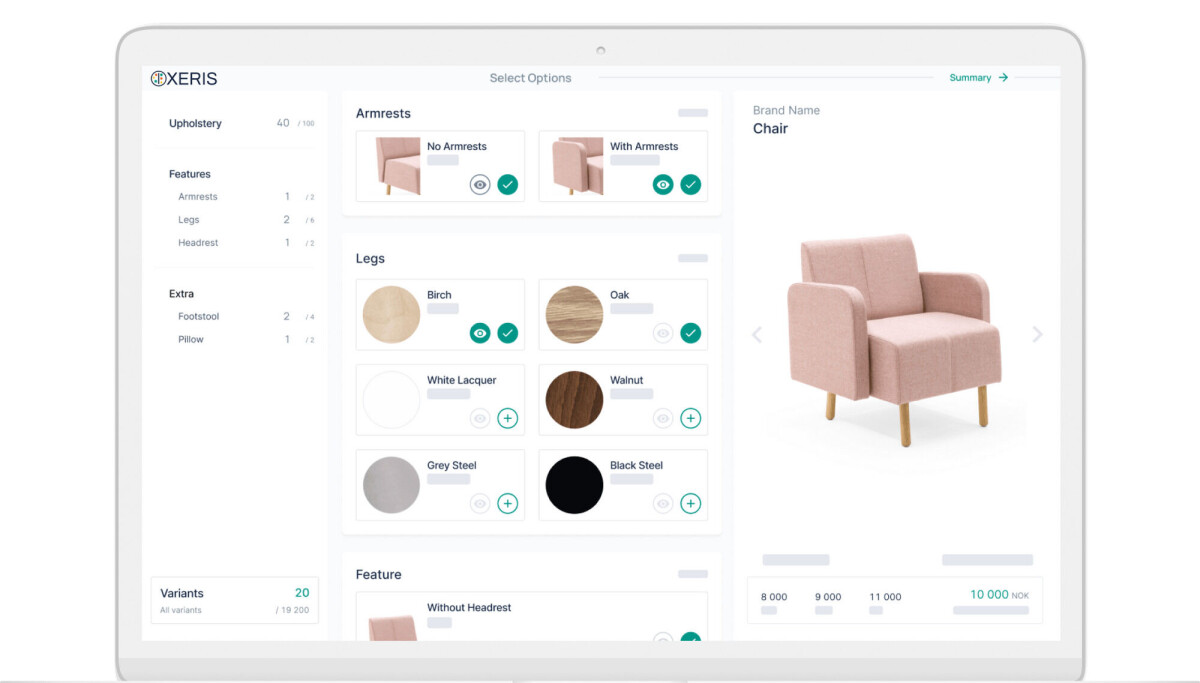Click the pink chair preview image
The width and height of the screenshot is (1200, 683).
click(895, 335)
